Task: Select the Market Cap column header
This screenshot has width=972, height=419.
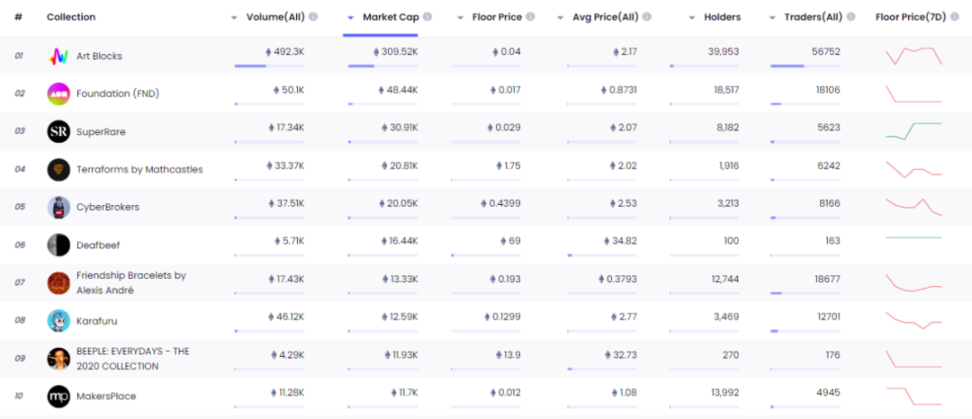Action: pos(391,17)
